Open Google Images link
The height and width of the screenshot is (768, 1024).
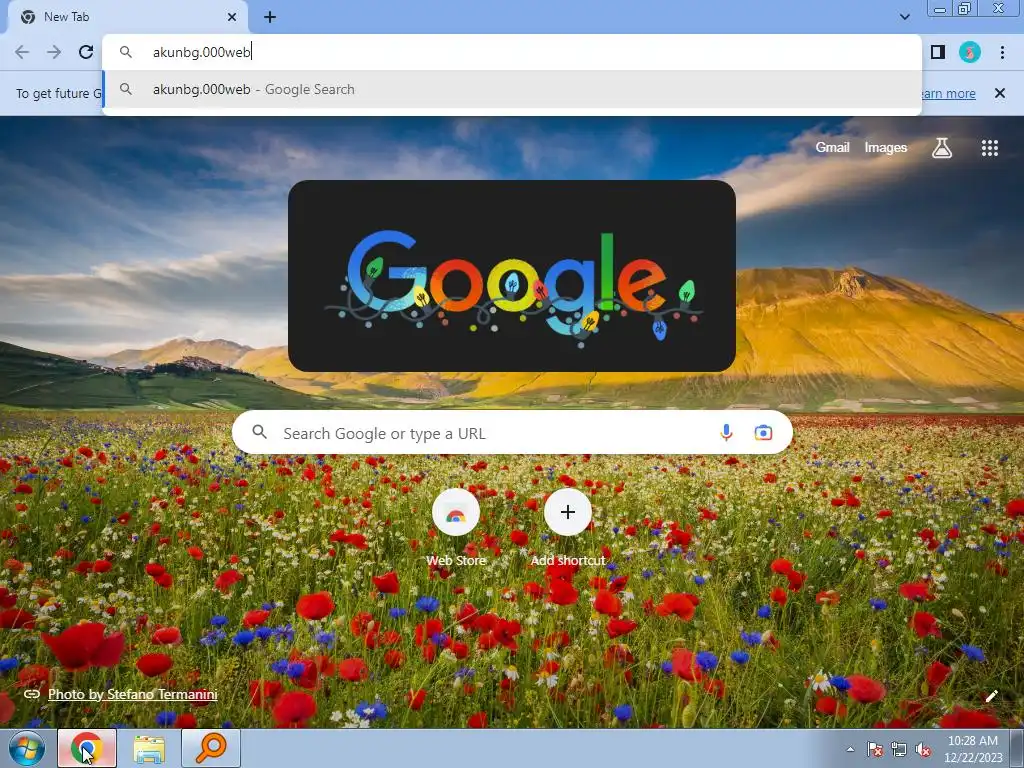click(x=886, y=148)
